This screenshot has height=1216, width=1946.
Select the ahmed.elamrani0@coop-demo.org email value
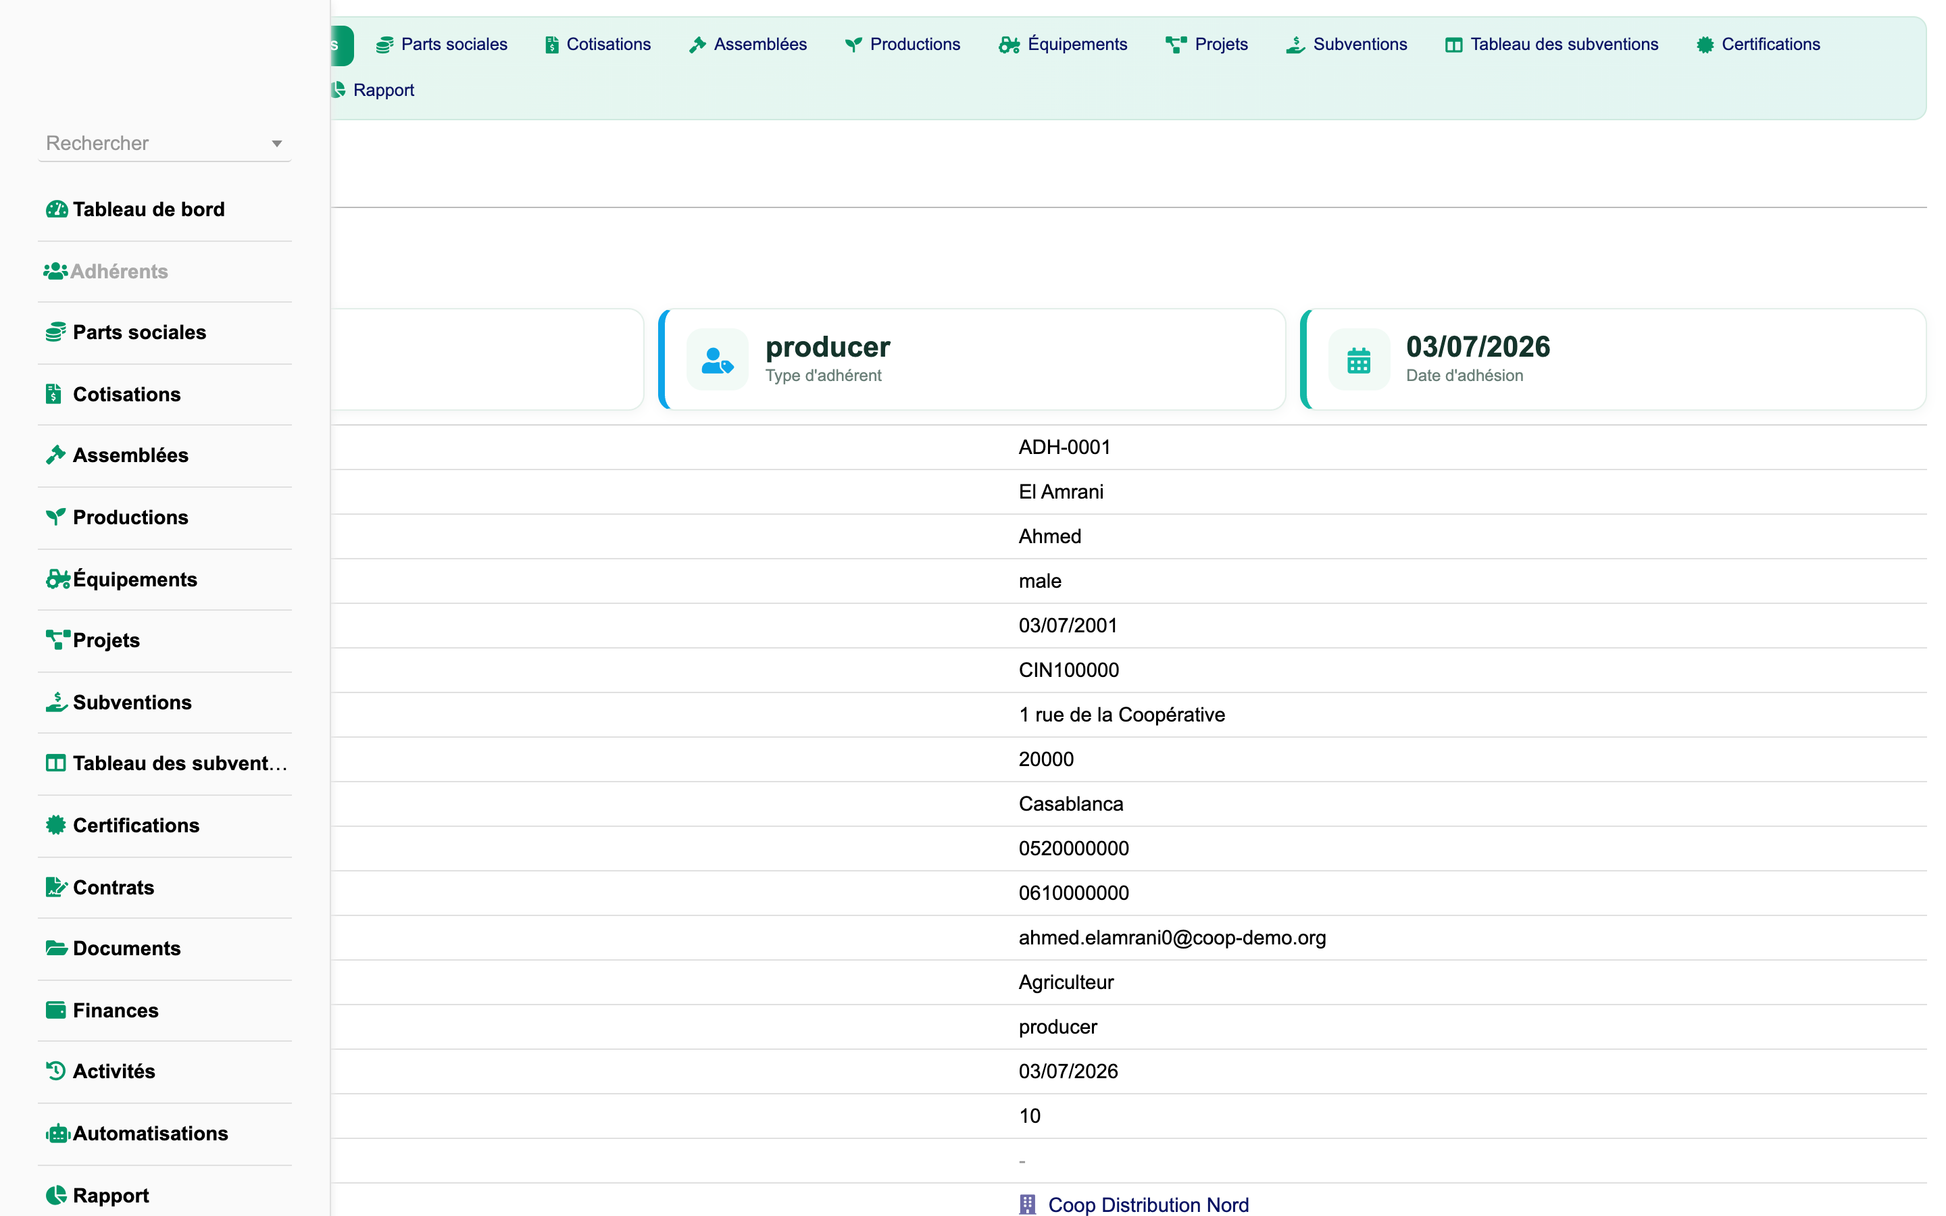(1172, 938)
